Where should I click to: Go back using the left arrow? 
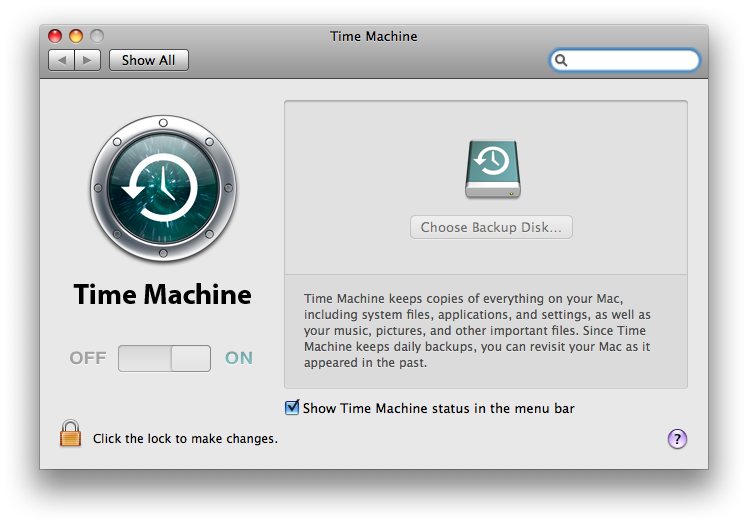point(62,60)
